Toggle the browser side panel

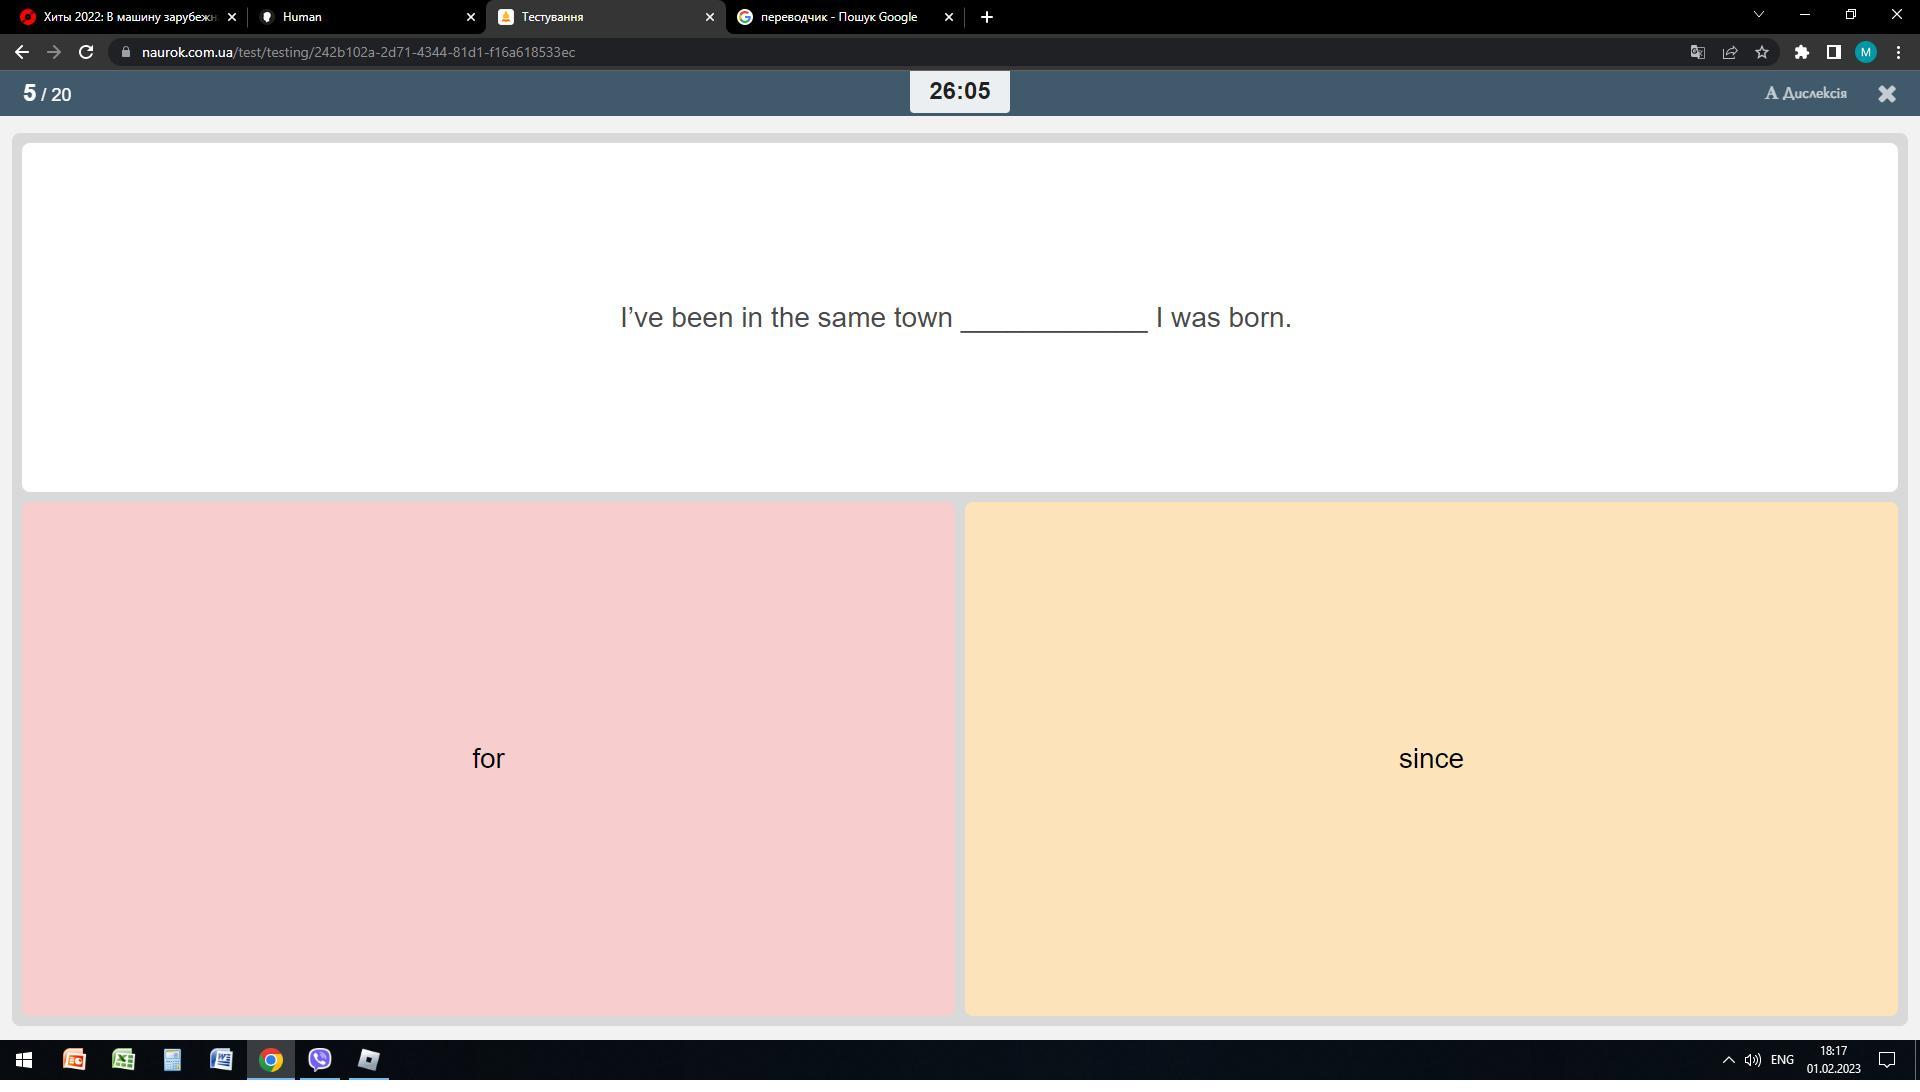pyautogui.click(x=1833, y=52)
